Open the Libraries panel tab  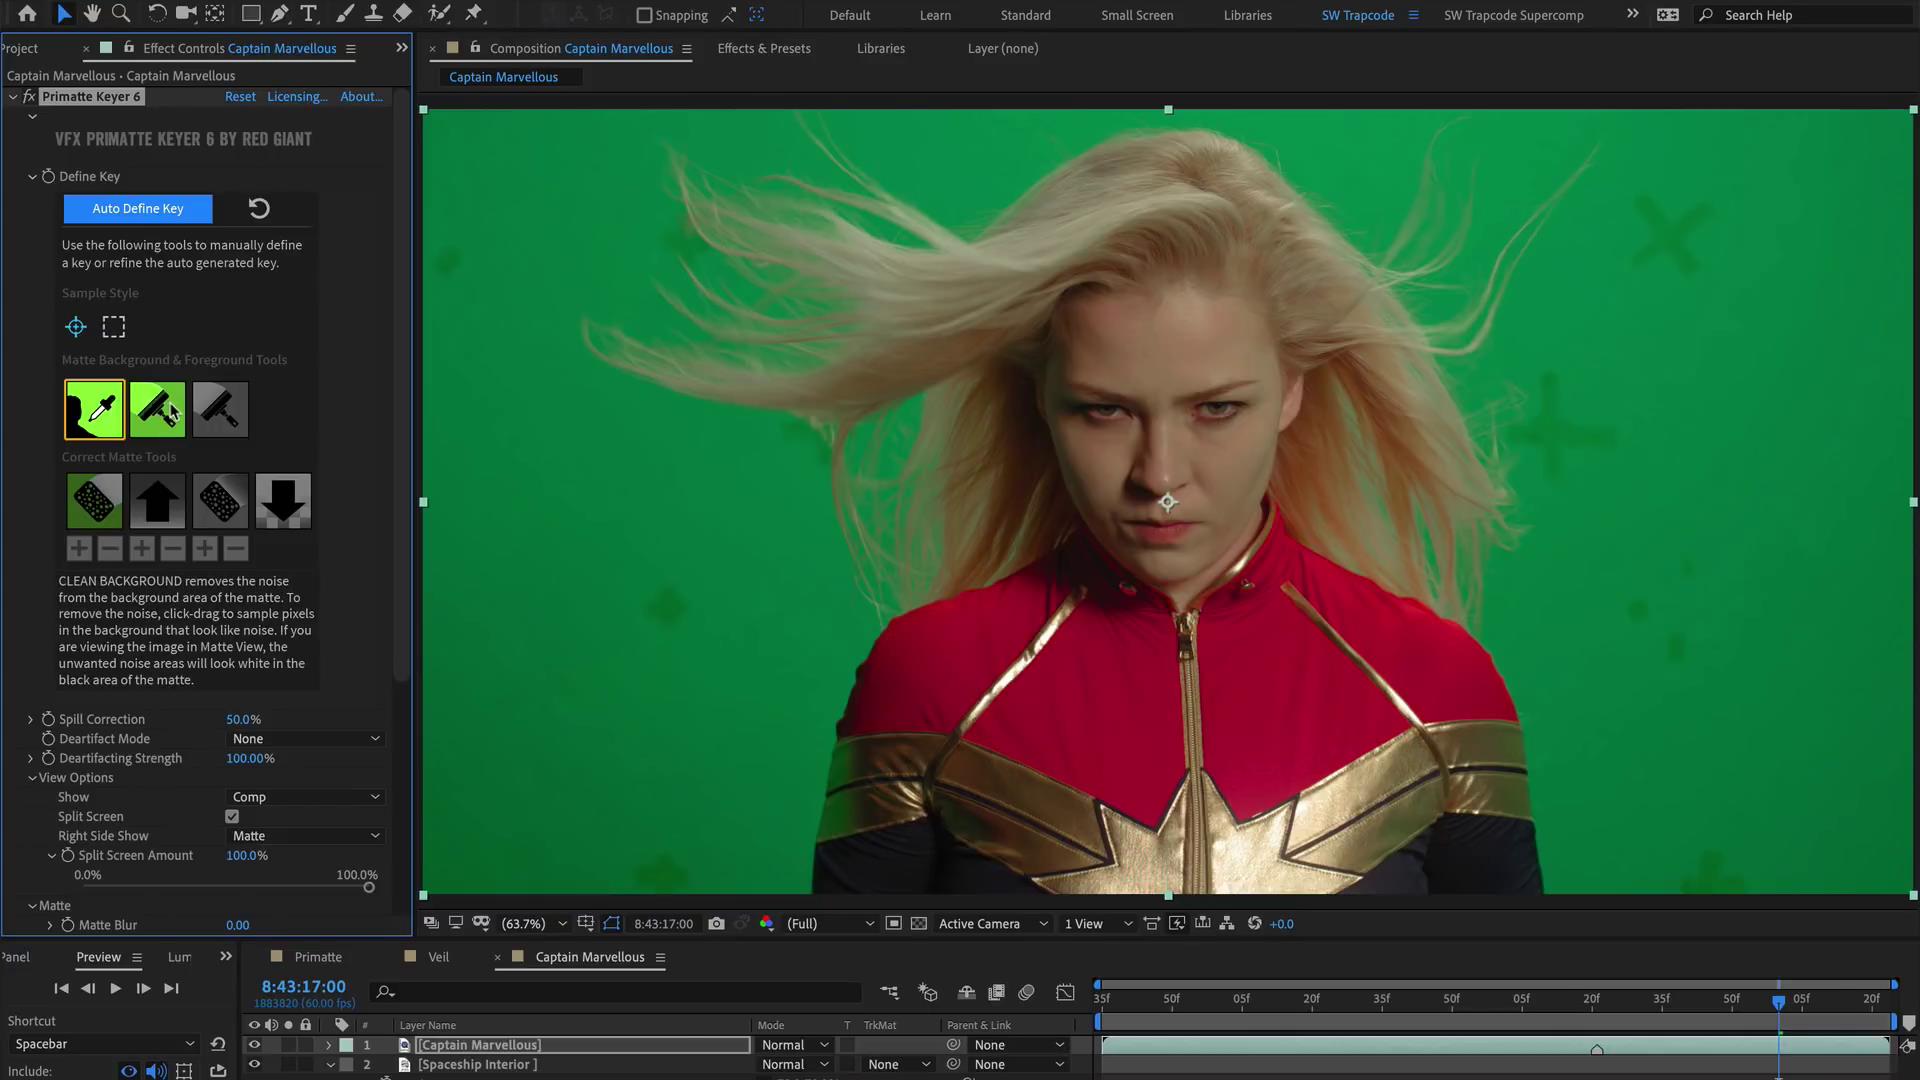point(880,48)
